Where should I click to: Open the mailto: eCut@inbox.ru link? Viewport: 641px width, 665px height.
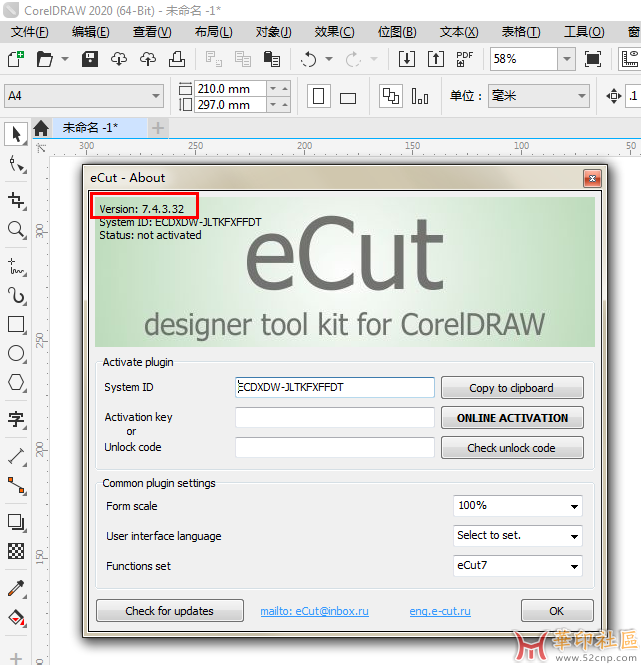(314, 611)
